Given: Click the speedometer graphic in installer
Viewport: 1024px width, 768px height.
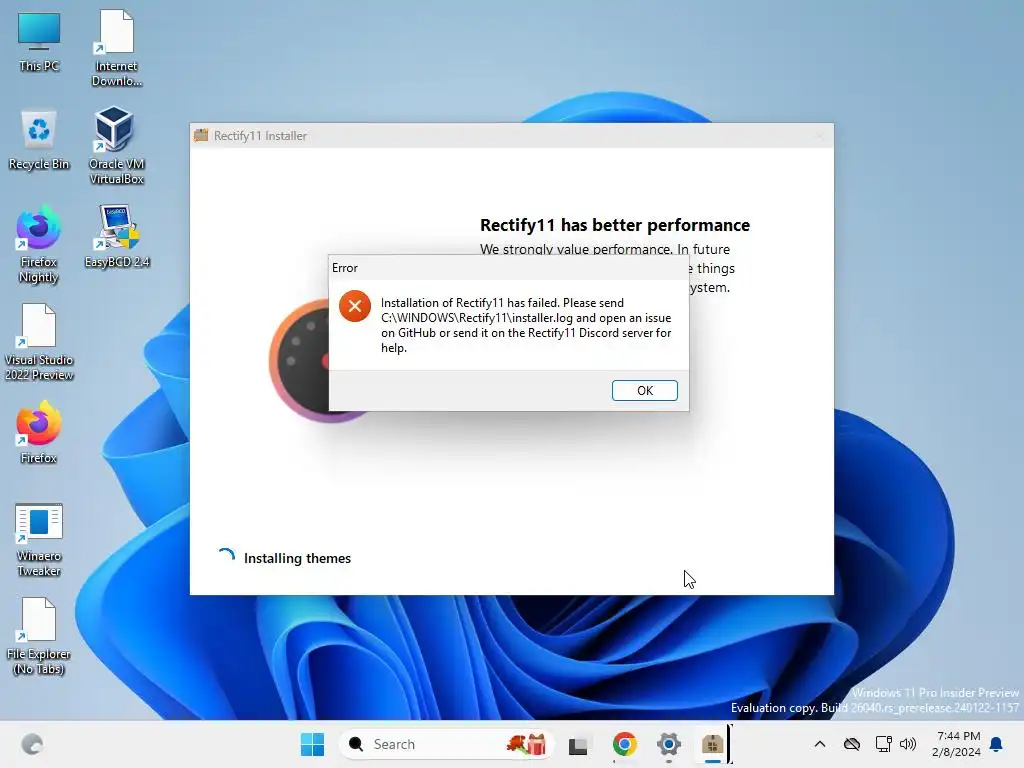Looking at the screenshot, I should pos(299,360).
